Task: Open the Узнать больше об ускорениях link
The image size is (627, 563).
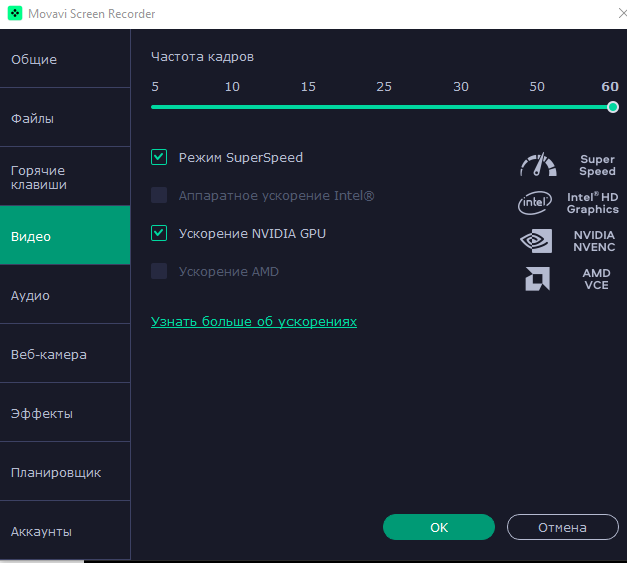Action: pos(254,321)
